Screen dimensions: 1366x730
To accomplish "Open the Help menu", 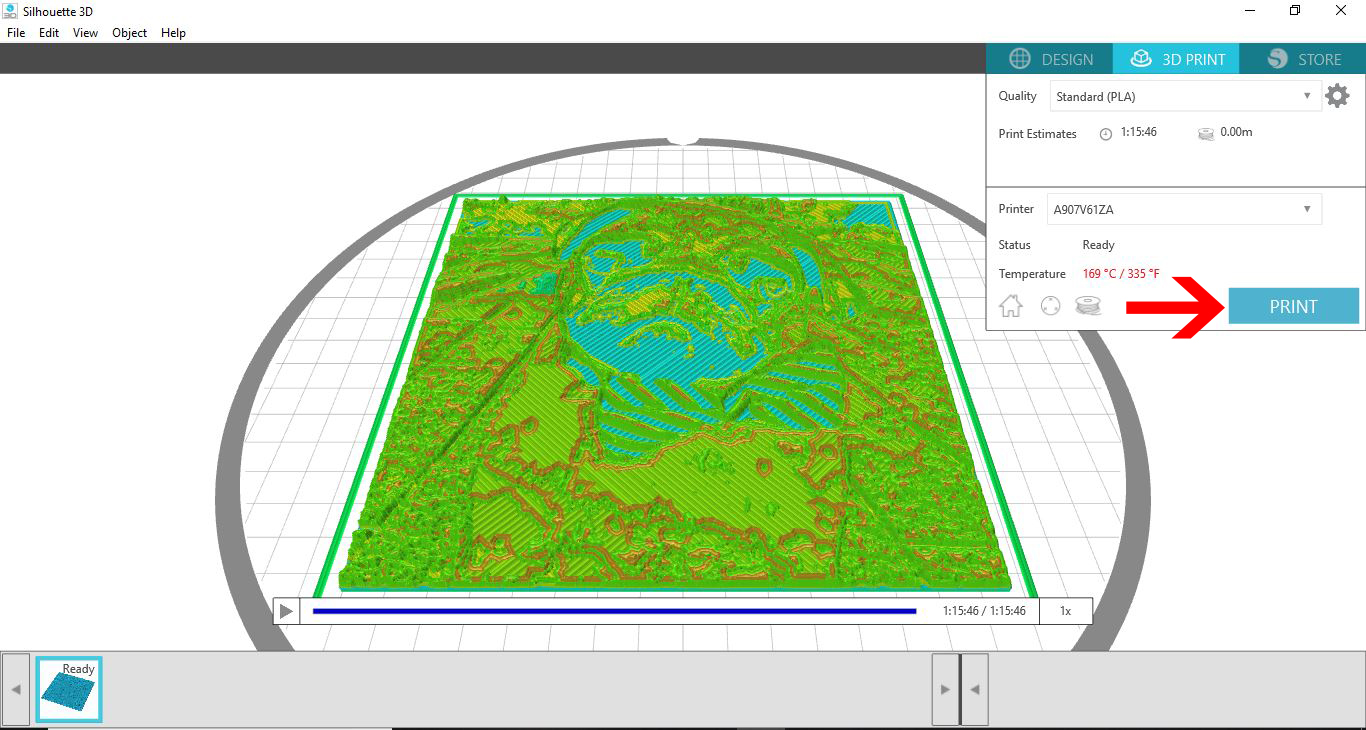I will (x=174, y=33).
